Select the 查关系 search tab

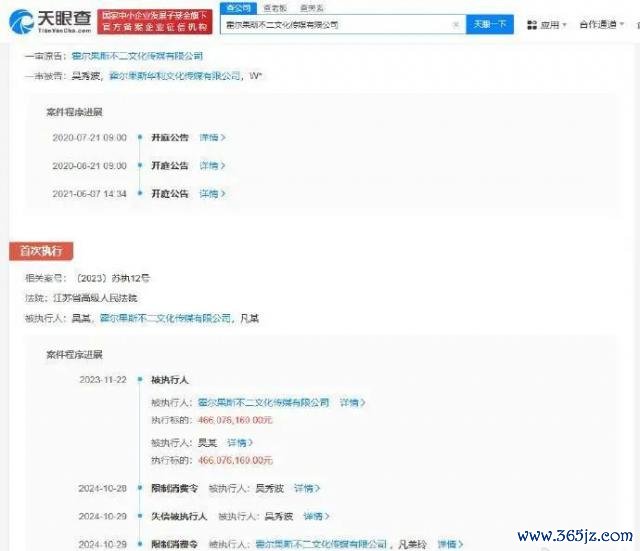point(312,8)
